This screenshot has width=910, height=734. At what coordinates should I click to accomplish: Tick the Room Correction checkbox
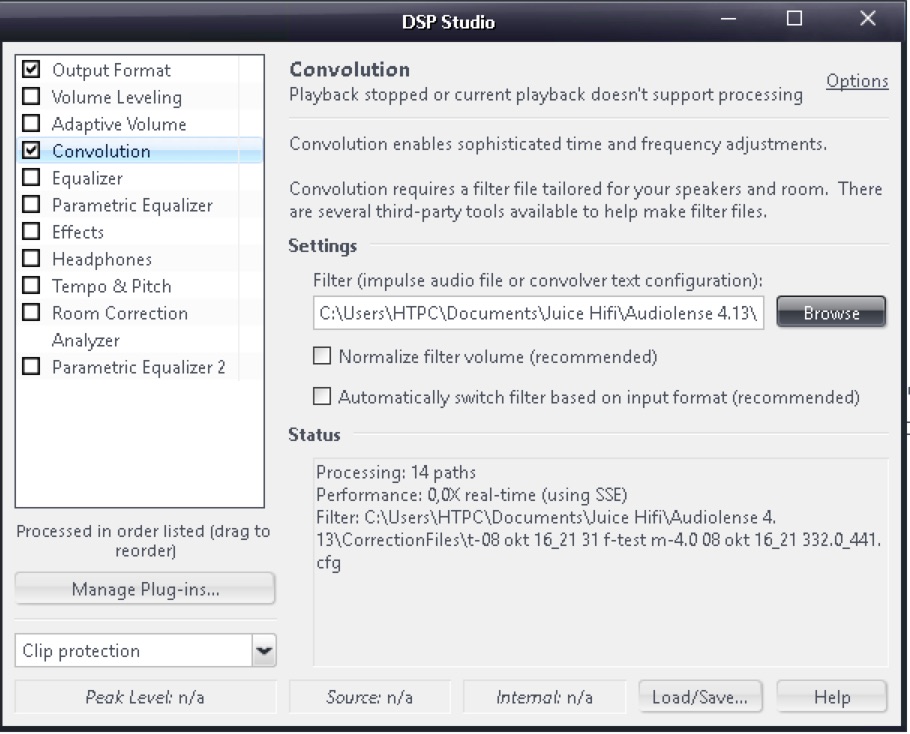click(32, 313)
